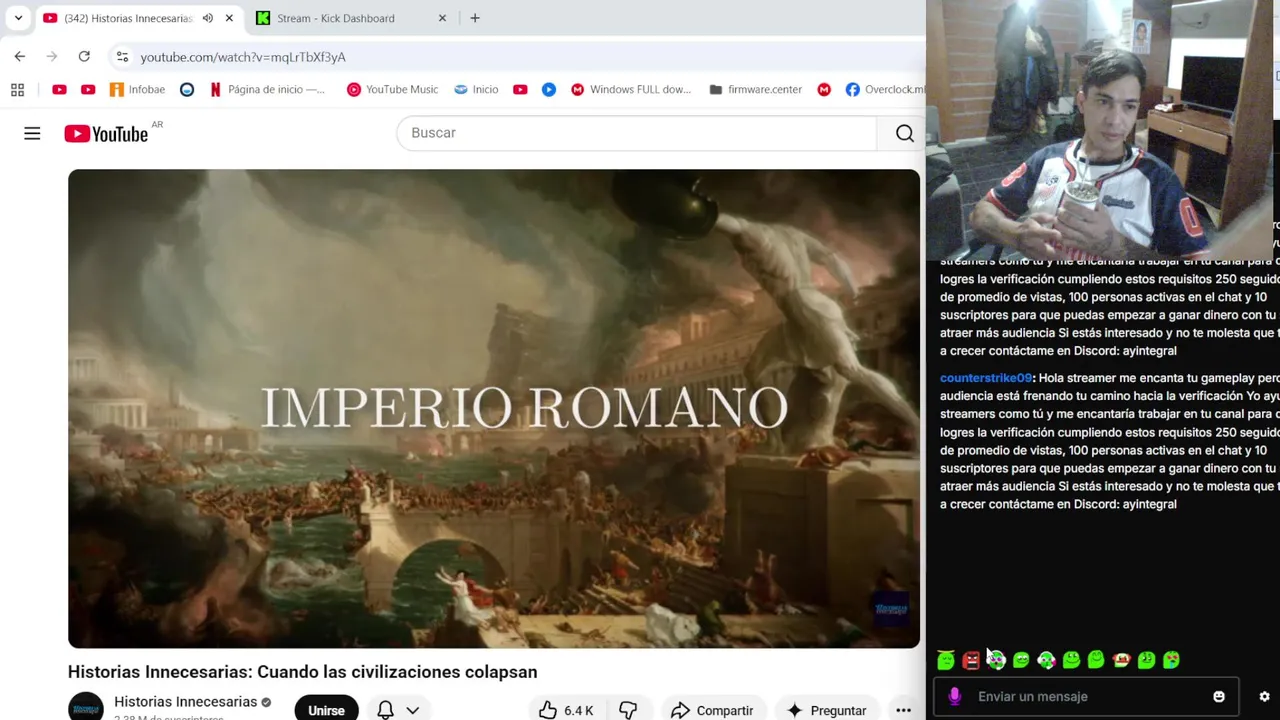Open the Windows FULL download bookmark
This screenshot has width=1280, height=720.
[630, 90]
